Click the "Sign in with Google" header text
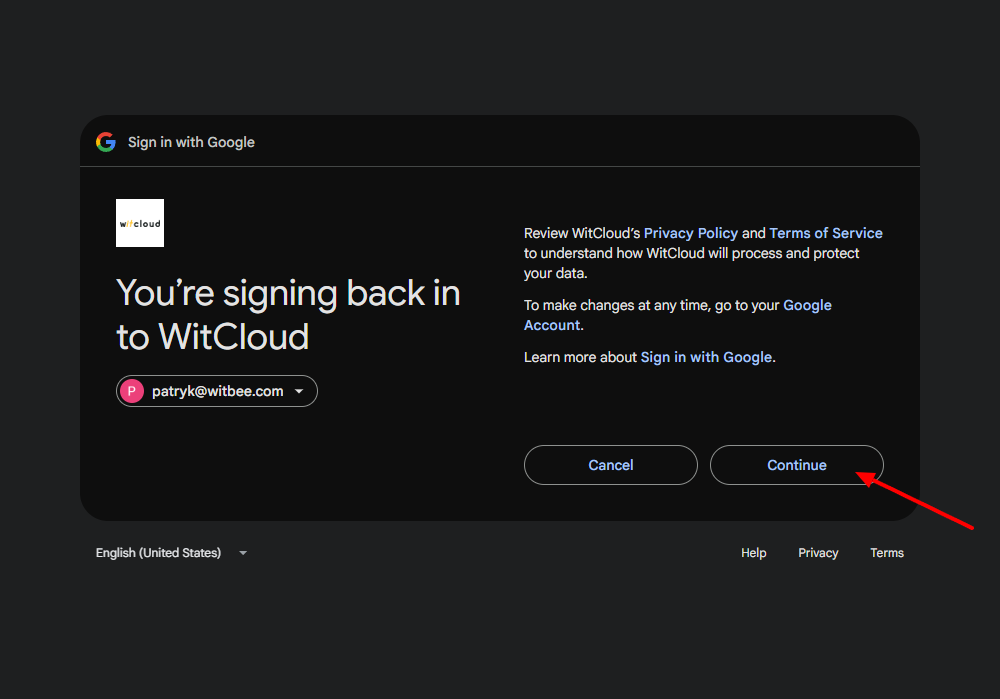The width and height of the screenshot is (1000, 699). [x=191, y=142]
